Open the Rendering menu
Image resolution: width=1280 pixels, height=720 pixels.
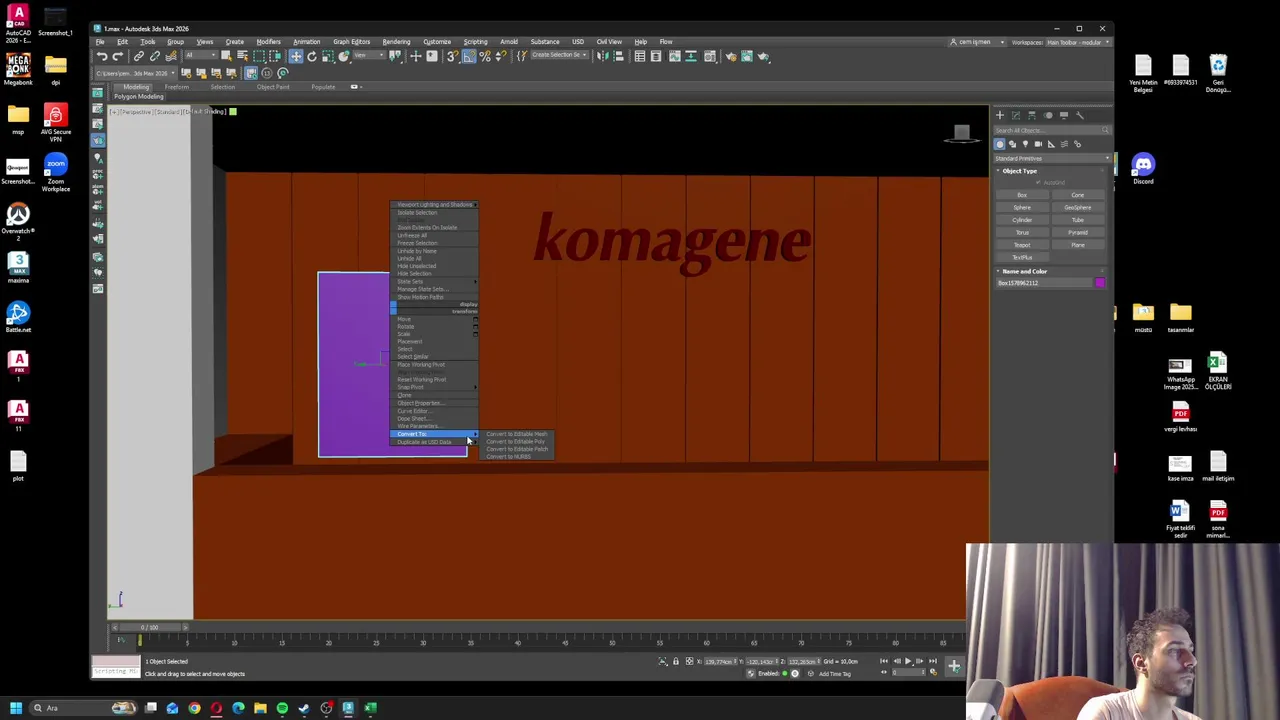click(x=396, y=42)
